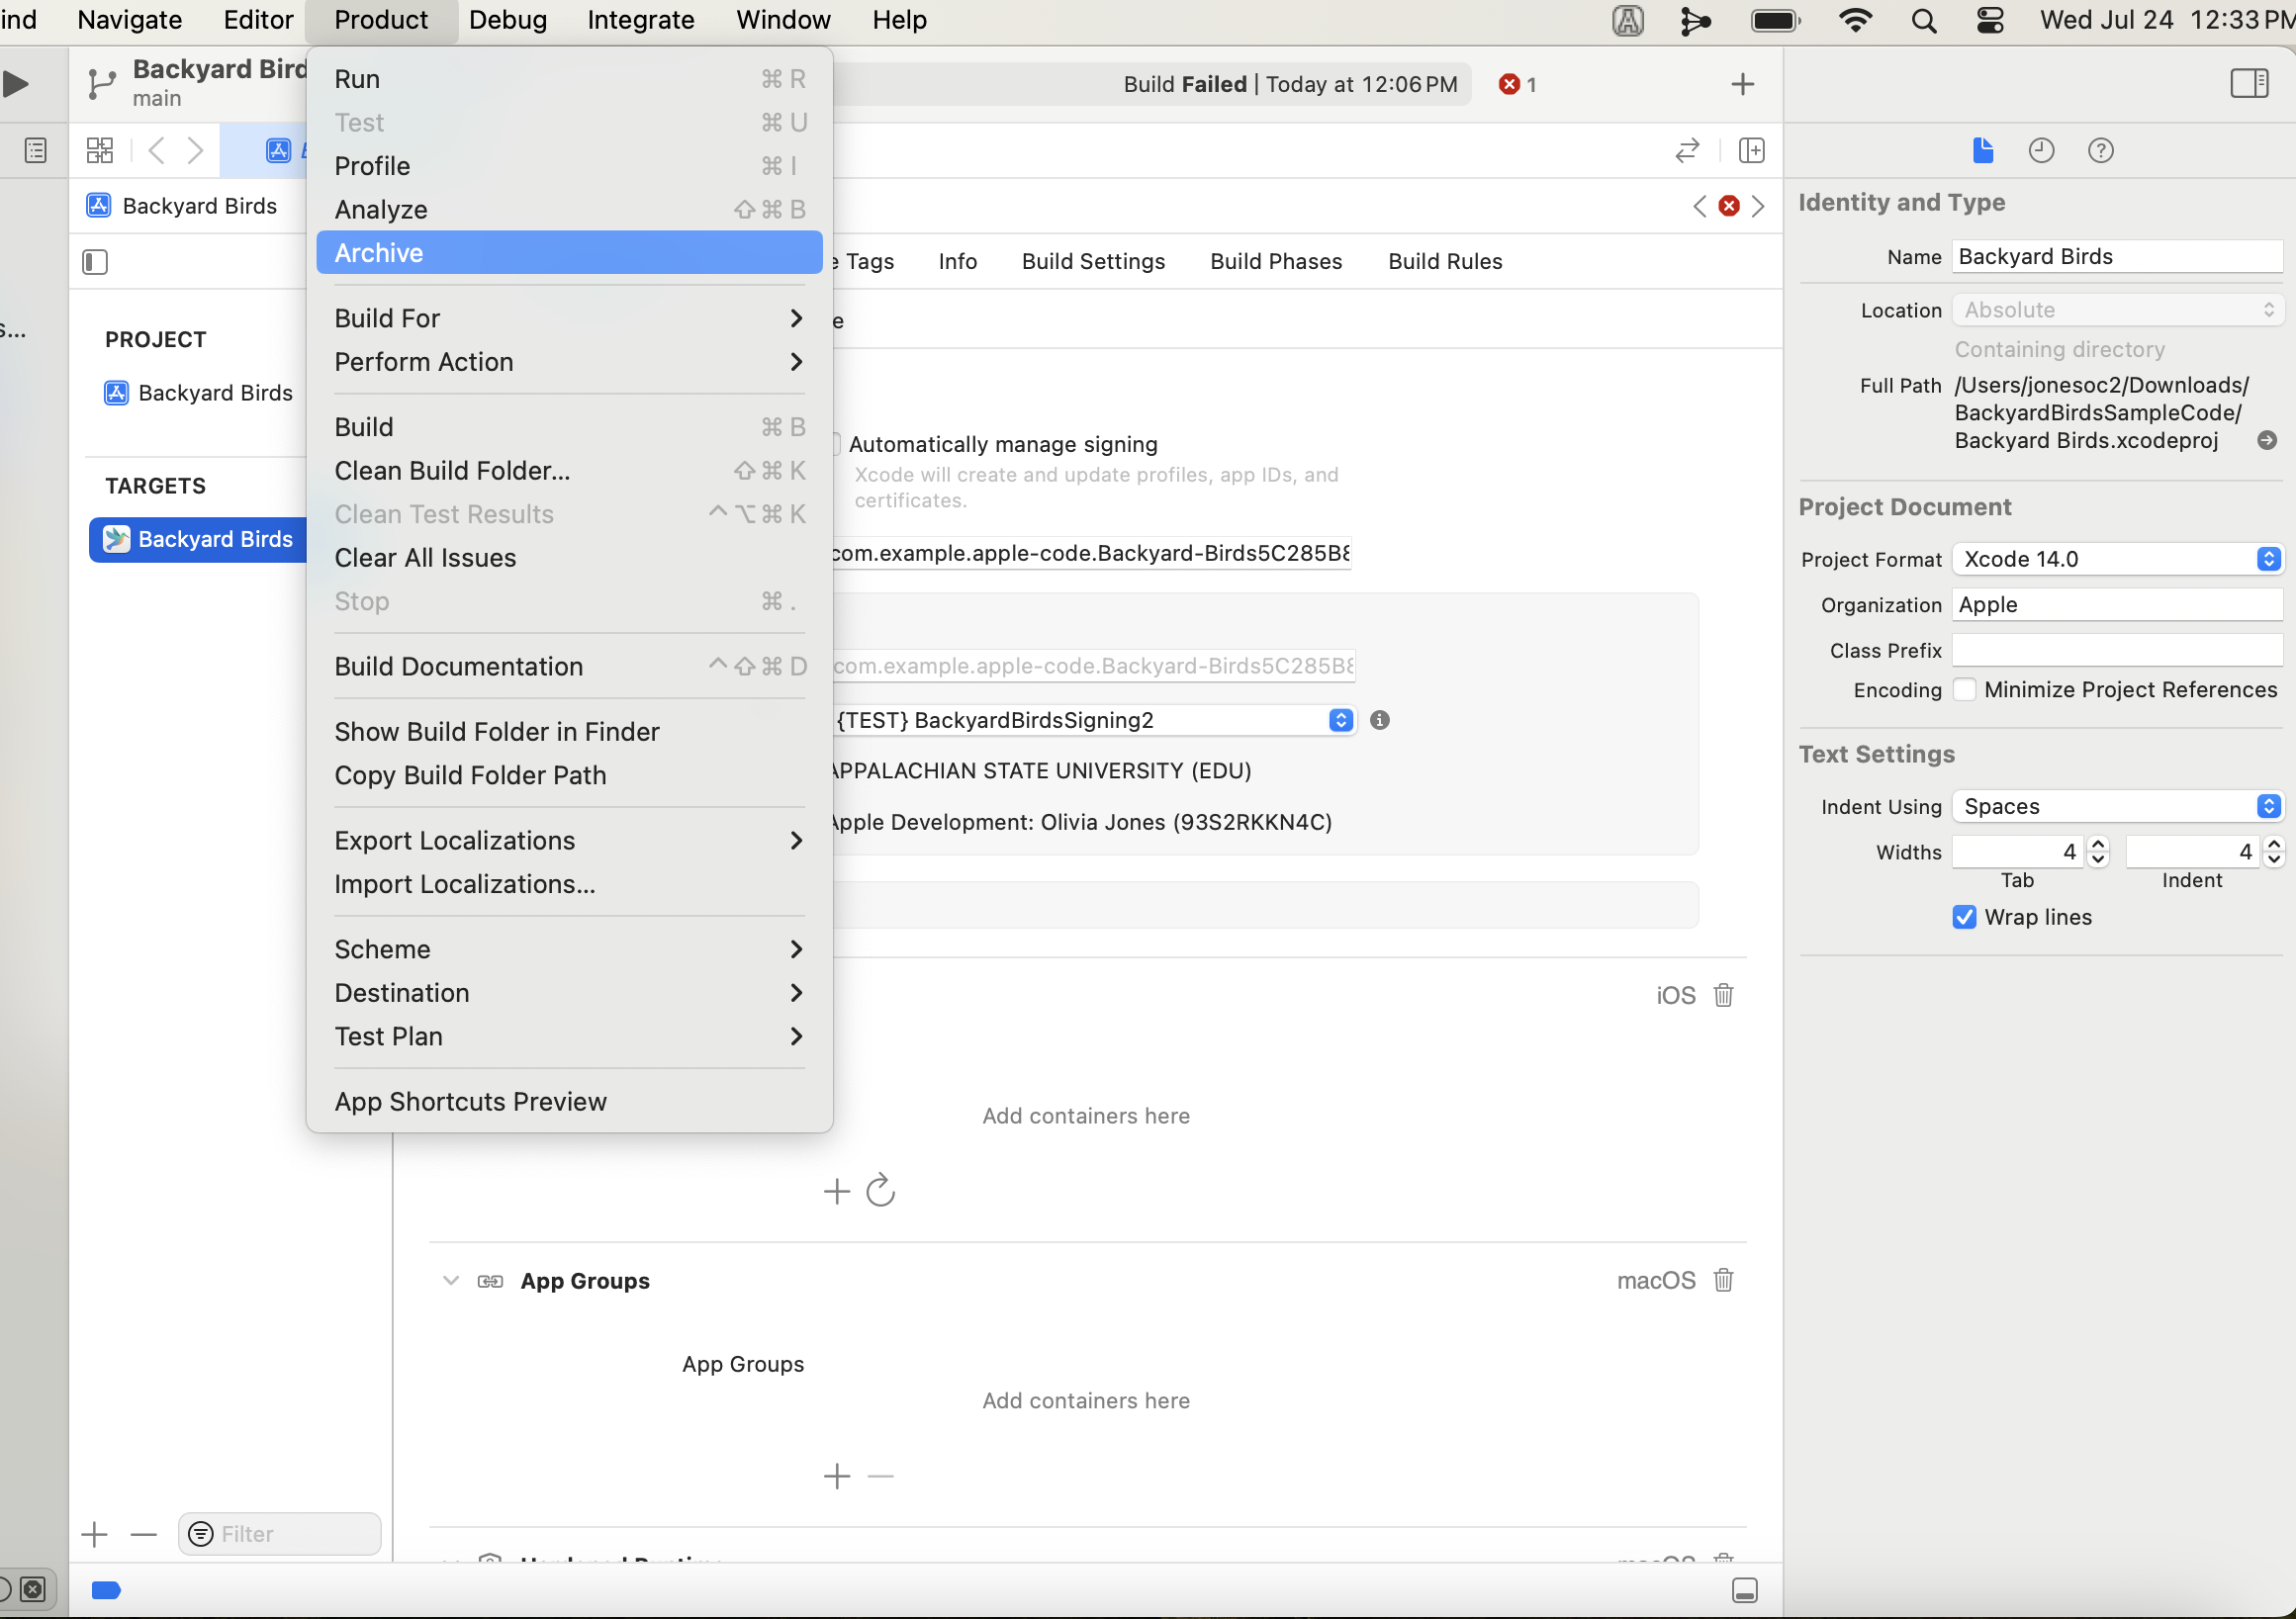Open Control Center in menu bar

(1990, 21)
